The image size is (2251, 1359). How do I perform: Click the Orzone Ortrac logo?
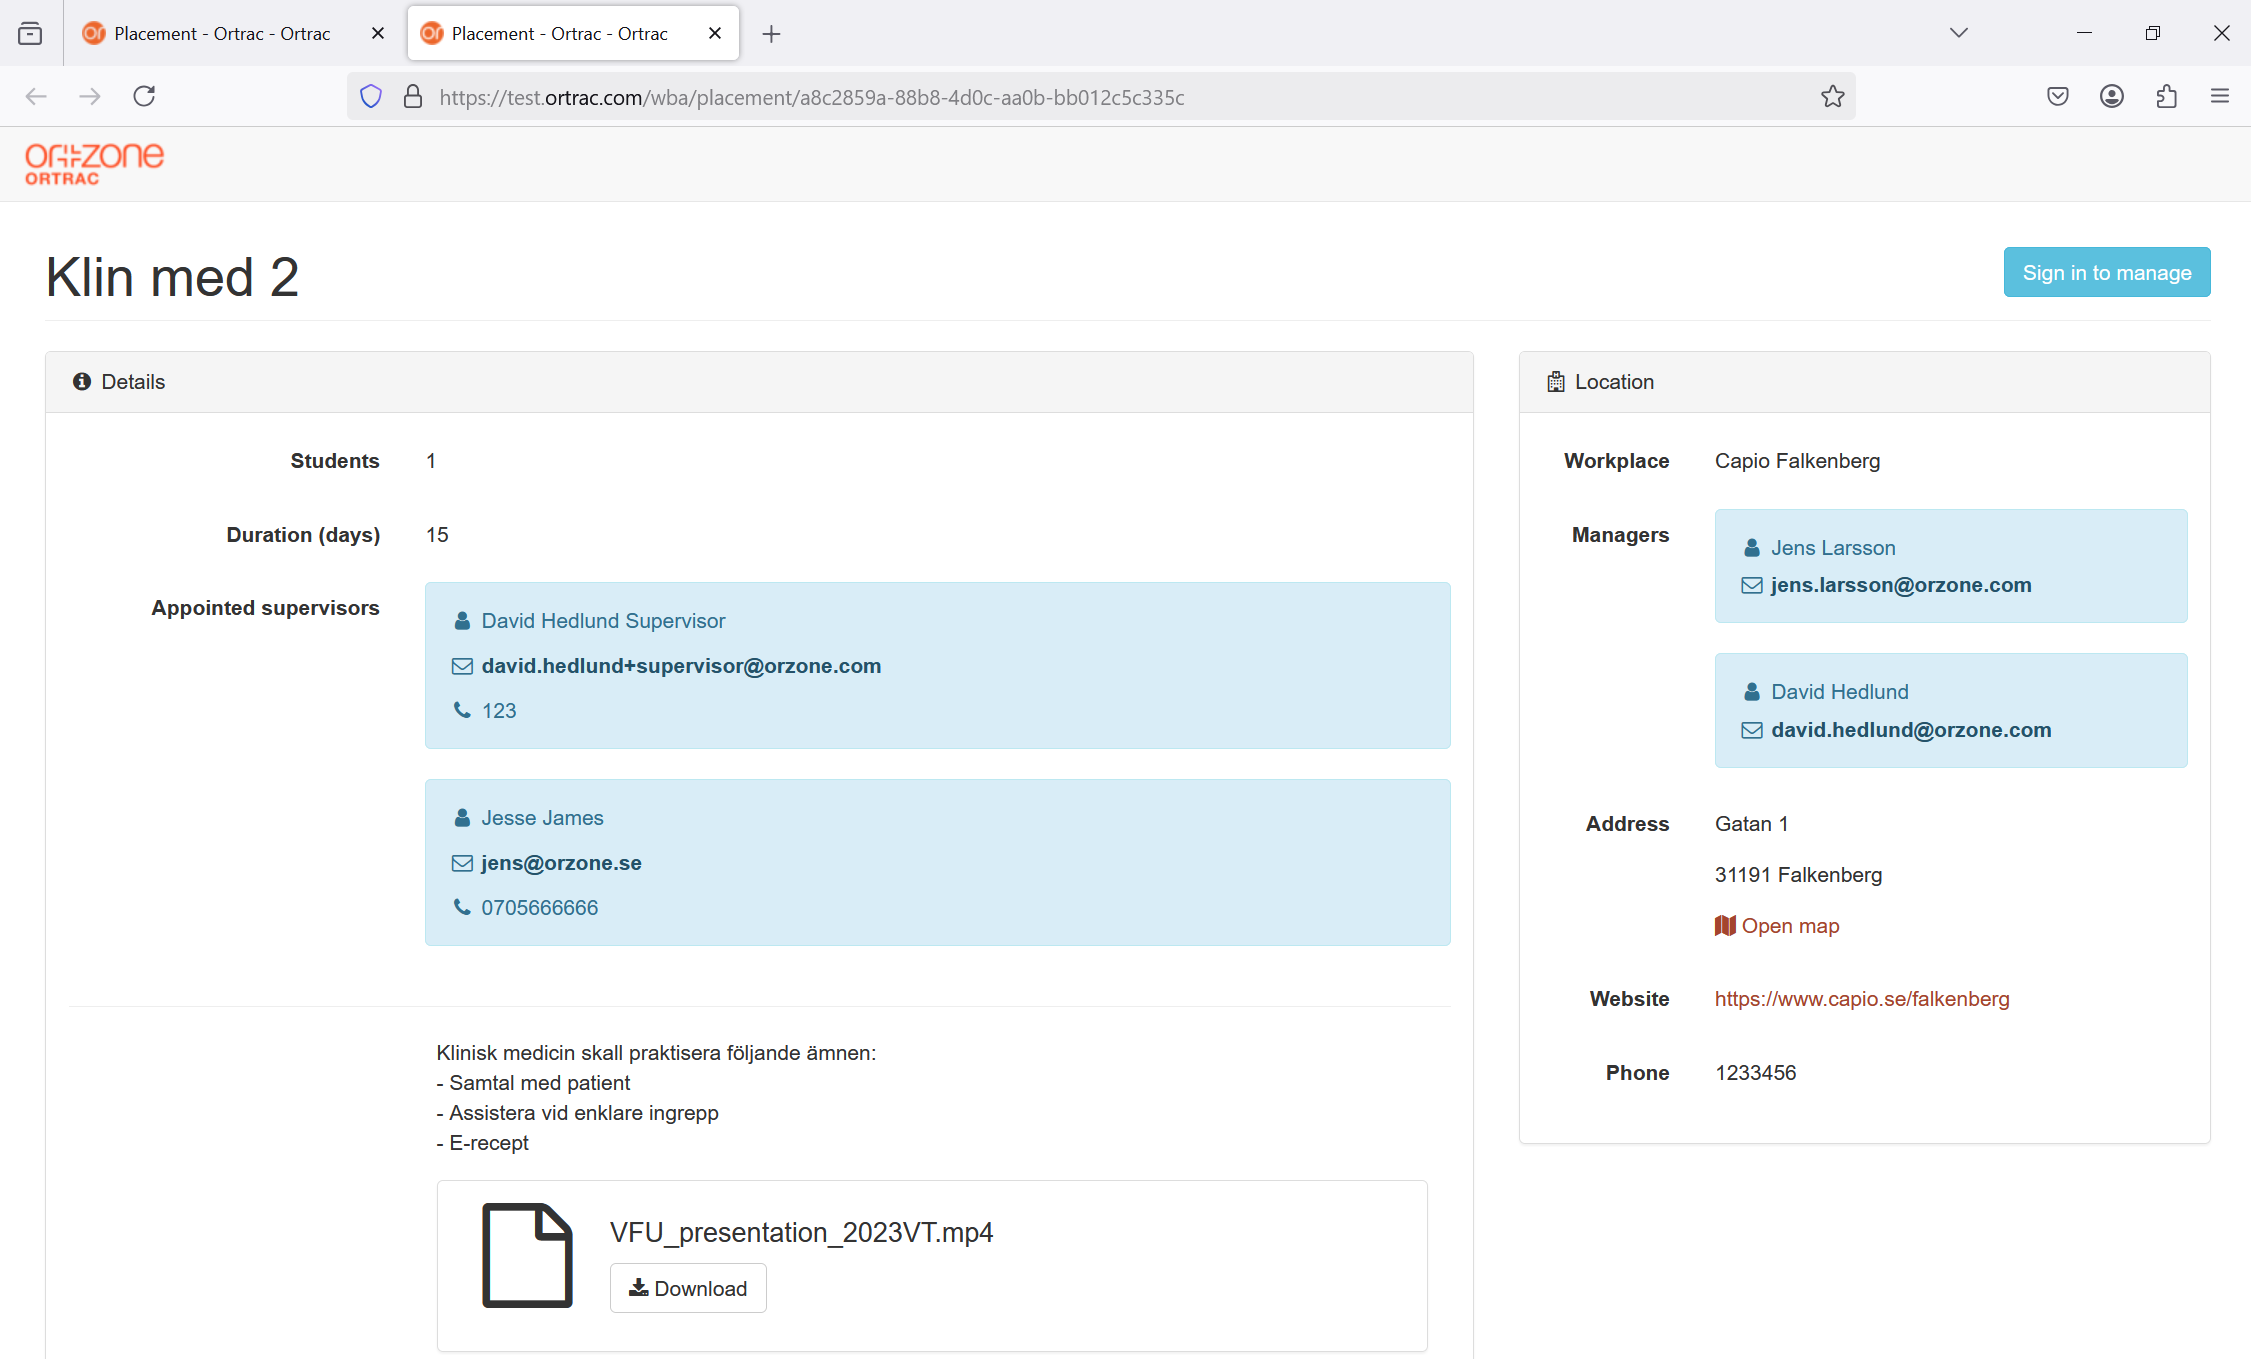94,164
